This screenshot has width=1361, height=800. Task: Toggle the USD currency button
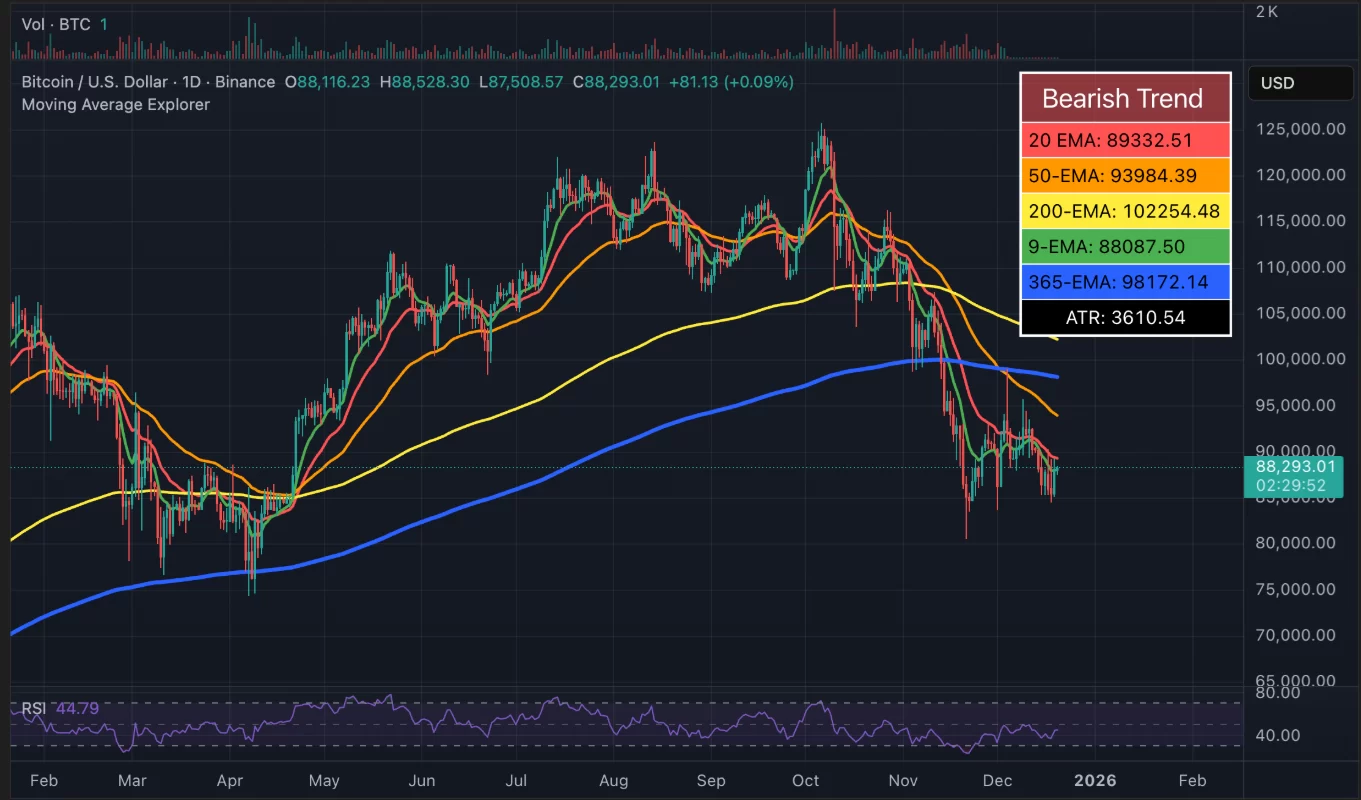point(1300,83)
